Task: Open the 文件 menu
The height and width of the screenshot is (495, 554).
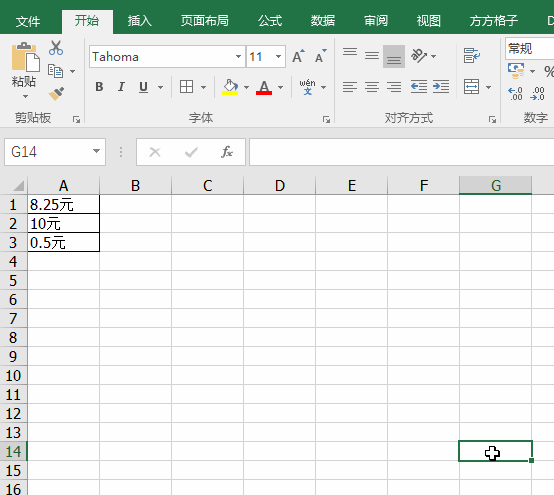Action: (x=28, y=22)
